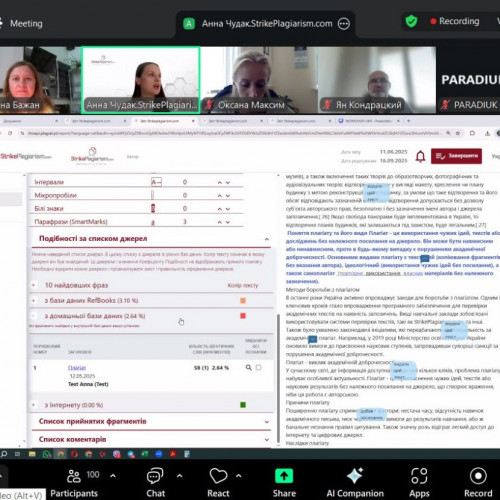The width and height of the screenshot is (500, 500).
Task: Click the magnifier icon in source row
Action: (249, 367)
